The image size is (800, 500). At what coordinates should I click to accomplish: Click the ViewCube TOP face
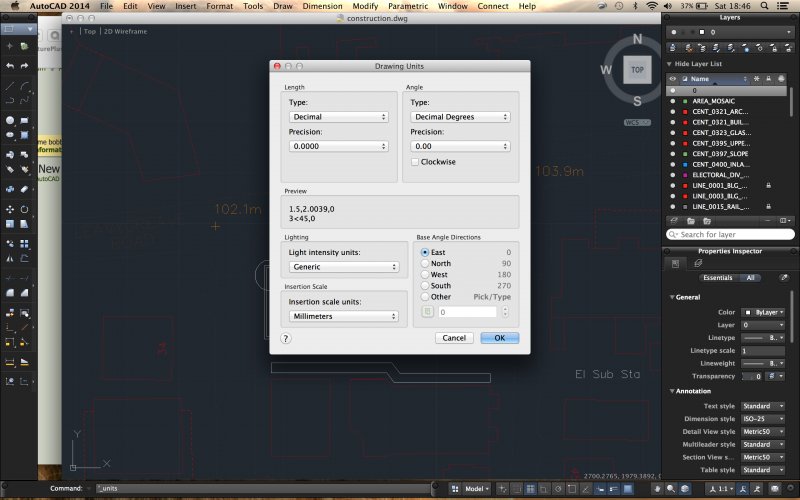coord(637,70)
